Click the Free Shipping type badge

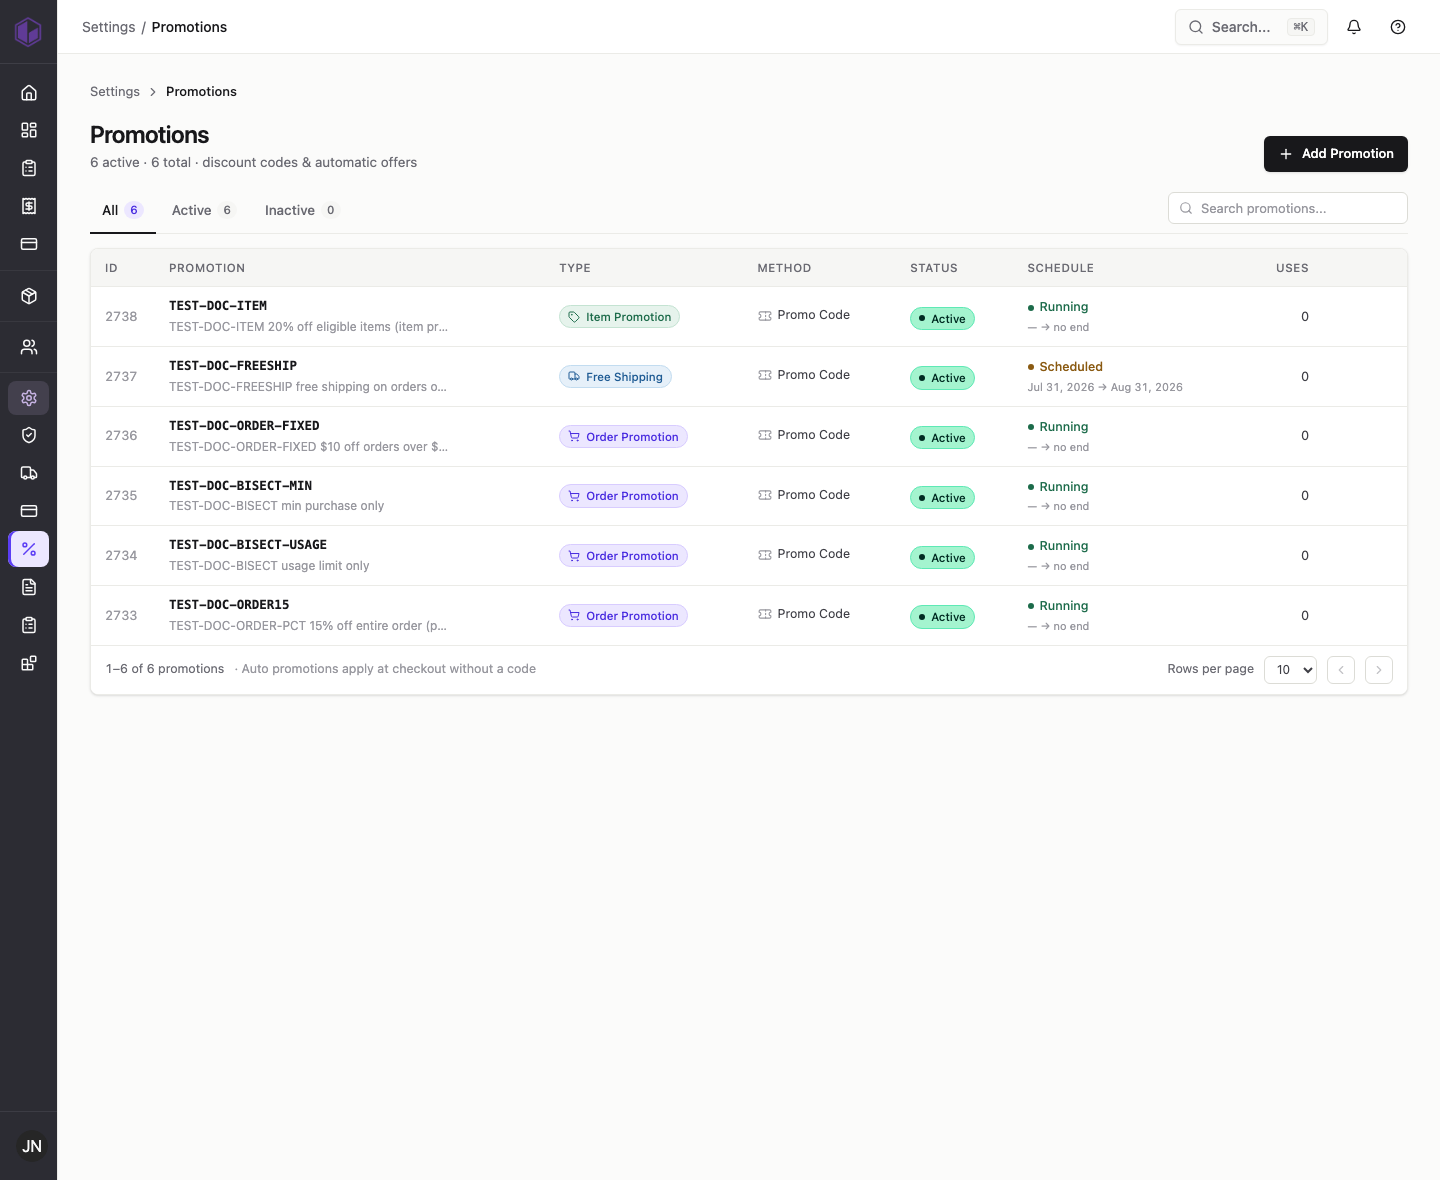coord(615,377)
